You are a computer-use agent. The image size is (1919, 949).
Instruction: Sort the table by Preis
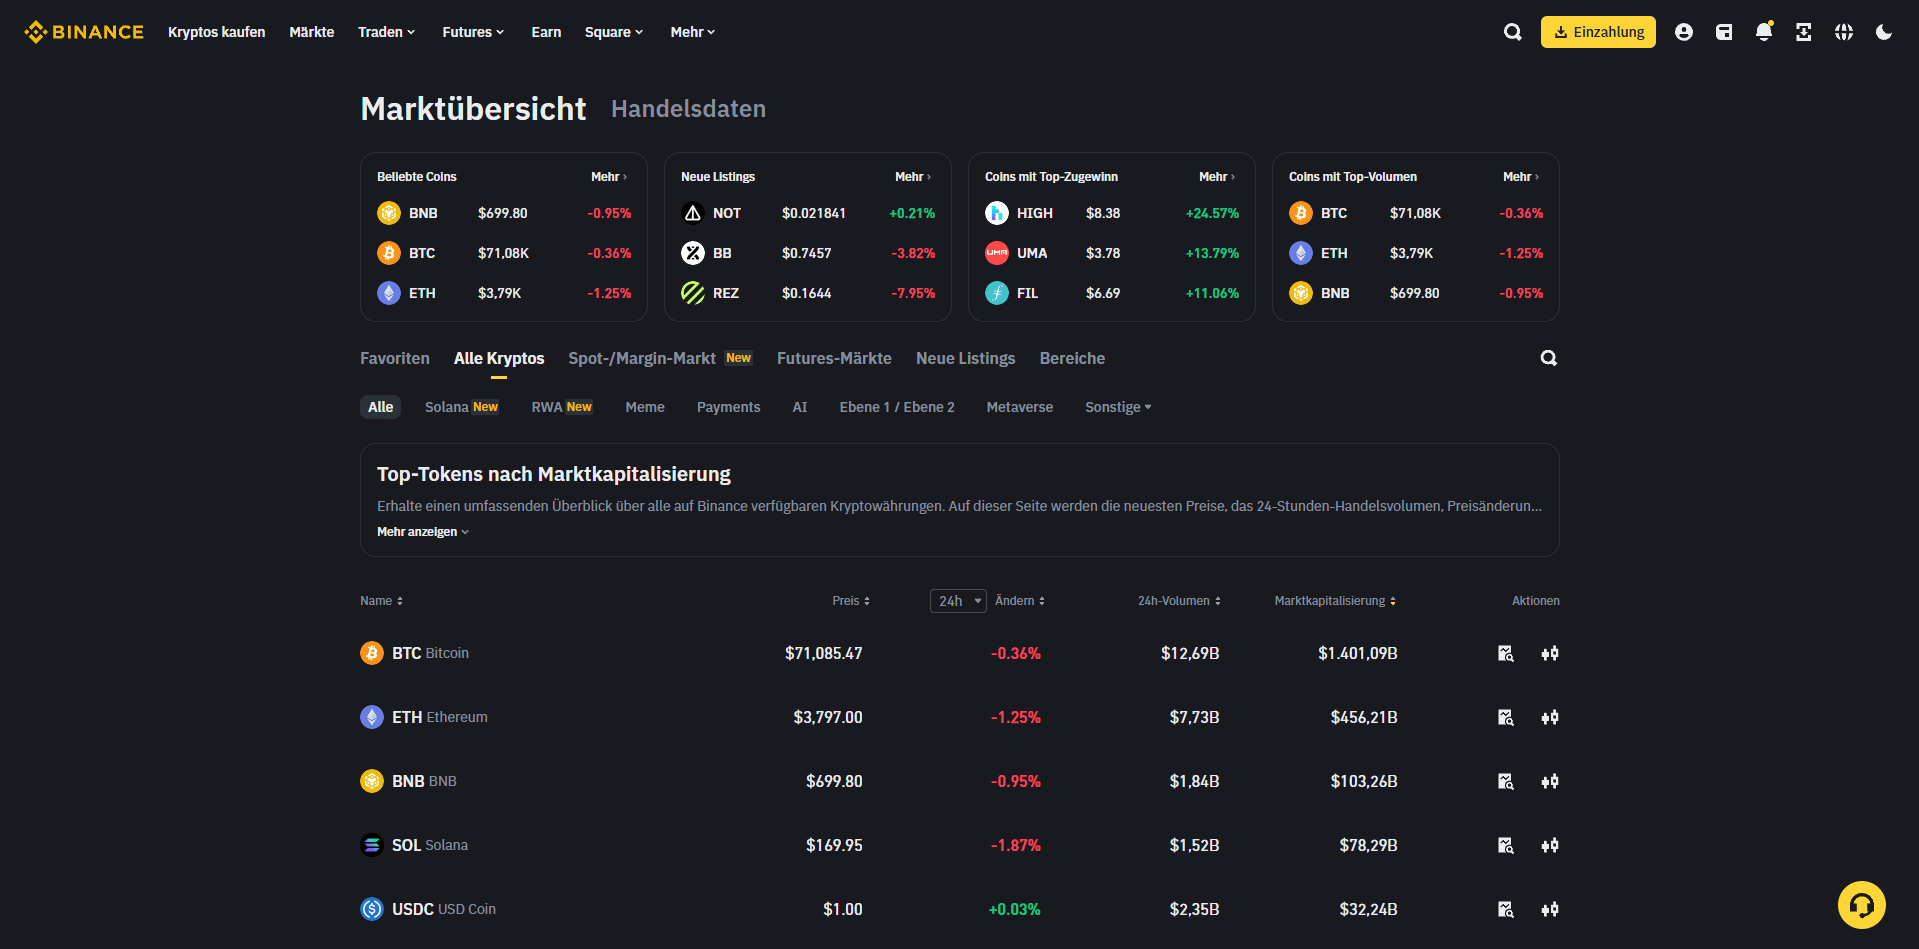851,601
